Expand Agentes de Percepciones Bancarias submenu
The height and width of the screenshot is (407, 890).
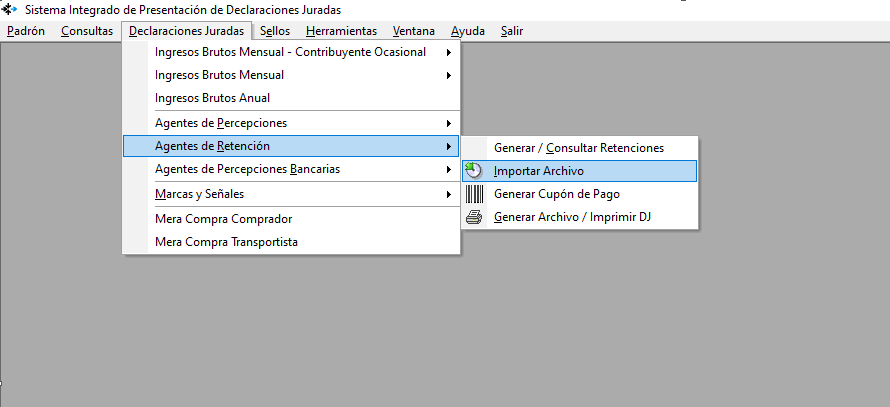[448, 170]
